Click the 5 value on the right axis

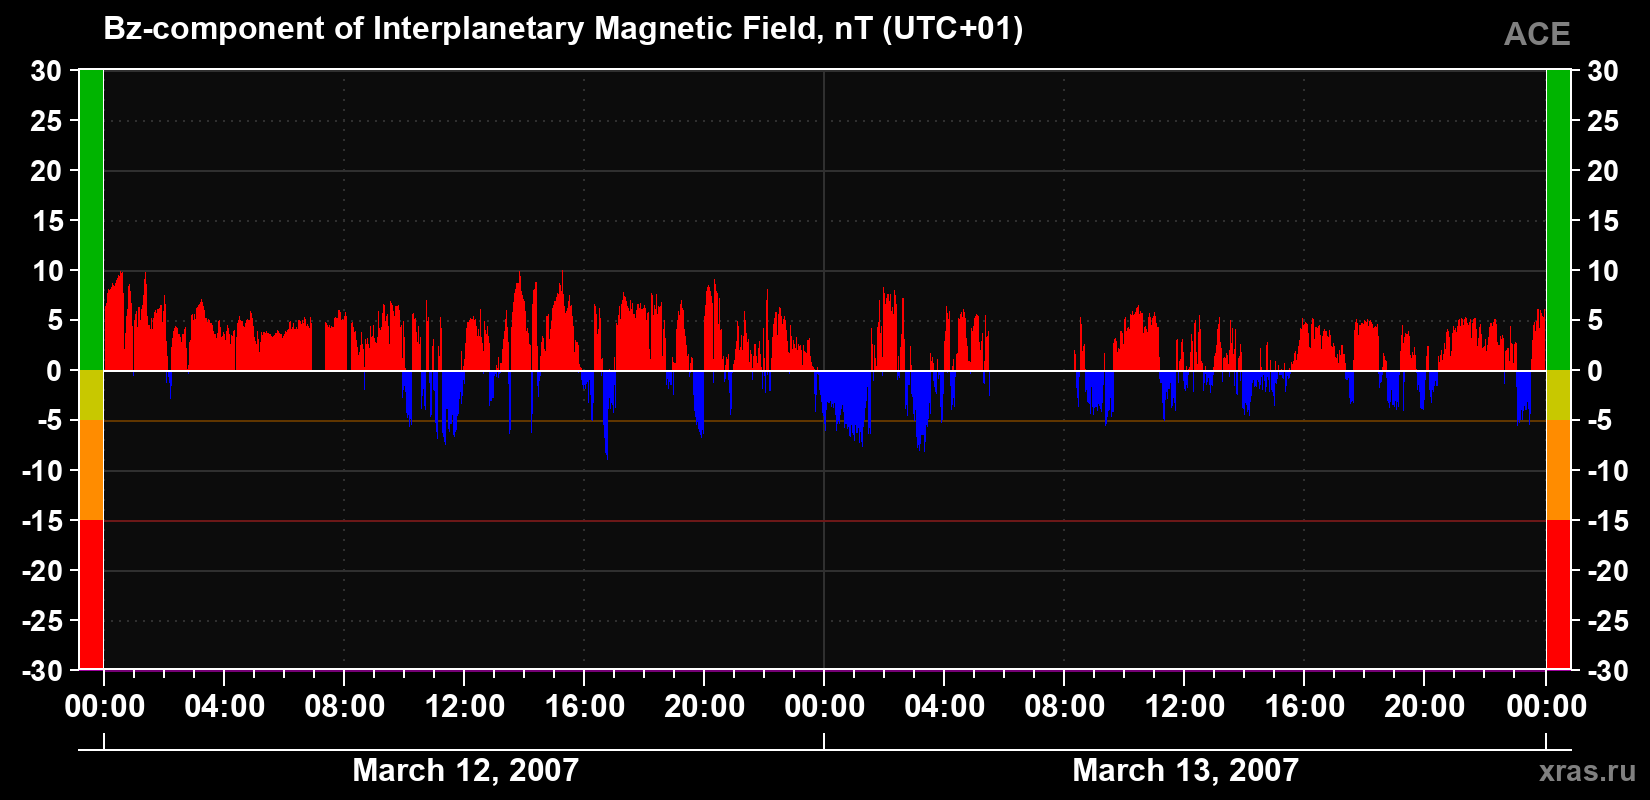pyautogui.click(x=1595, y=321)
